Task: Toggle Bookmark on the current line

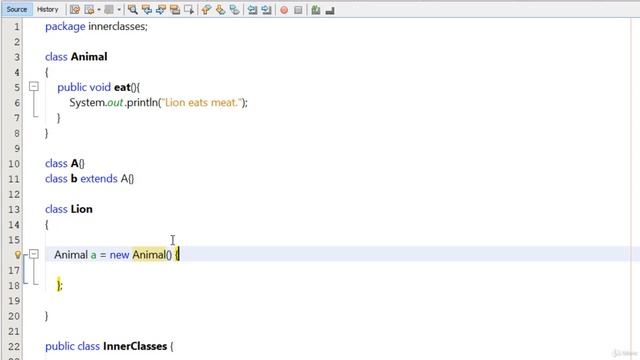Action: click(x=234, y=10)
